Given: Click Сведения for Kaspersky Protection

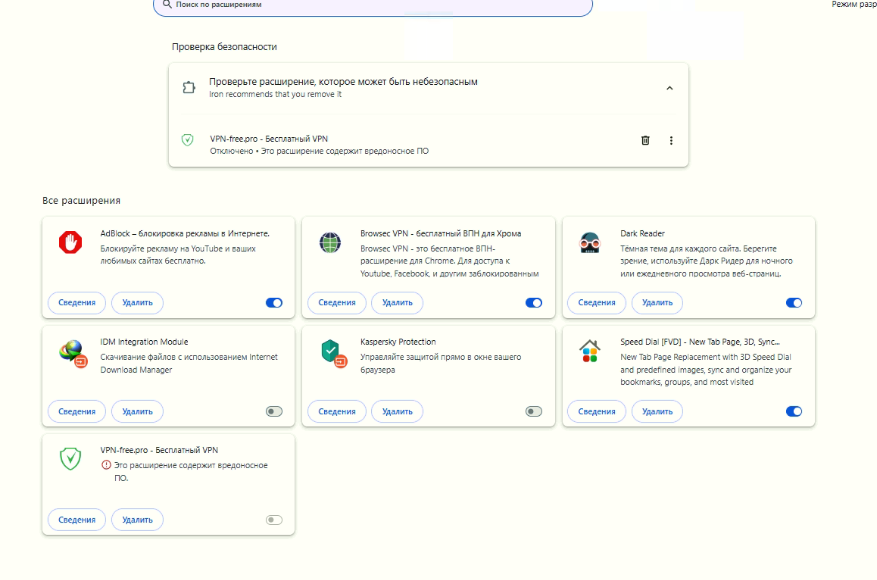Looking at the screenshot, I should pyautogui.click(x=337, y=411).
